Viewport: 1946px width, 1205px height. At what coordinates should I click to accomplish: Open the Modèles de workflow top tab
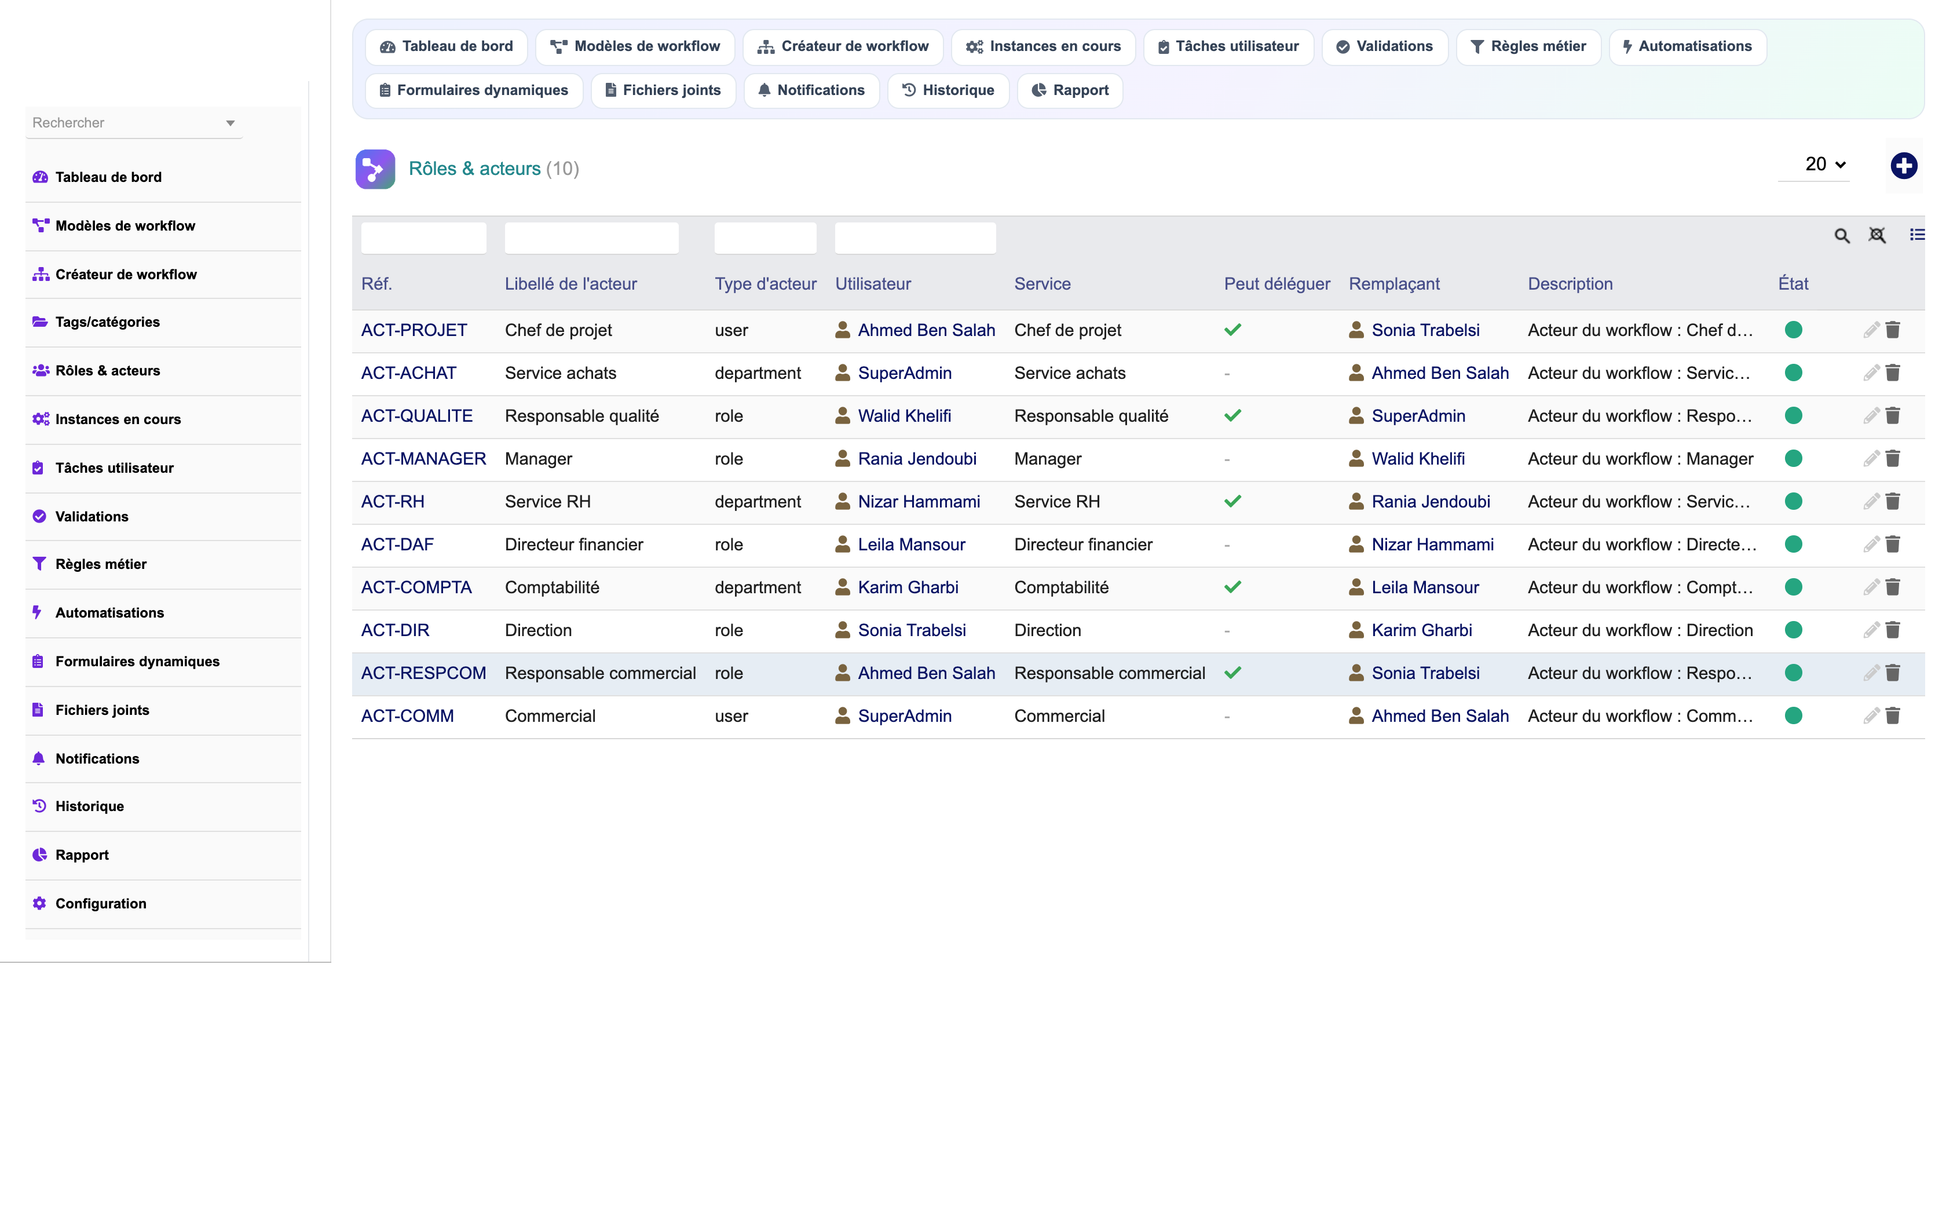[x=635, y=47]
